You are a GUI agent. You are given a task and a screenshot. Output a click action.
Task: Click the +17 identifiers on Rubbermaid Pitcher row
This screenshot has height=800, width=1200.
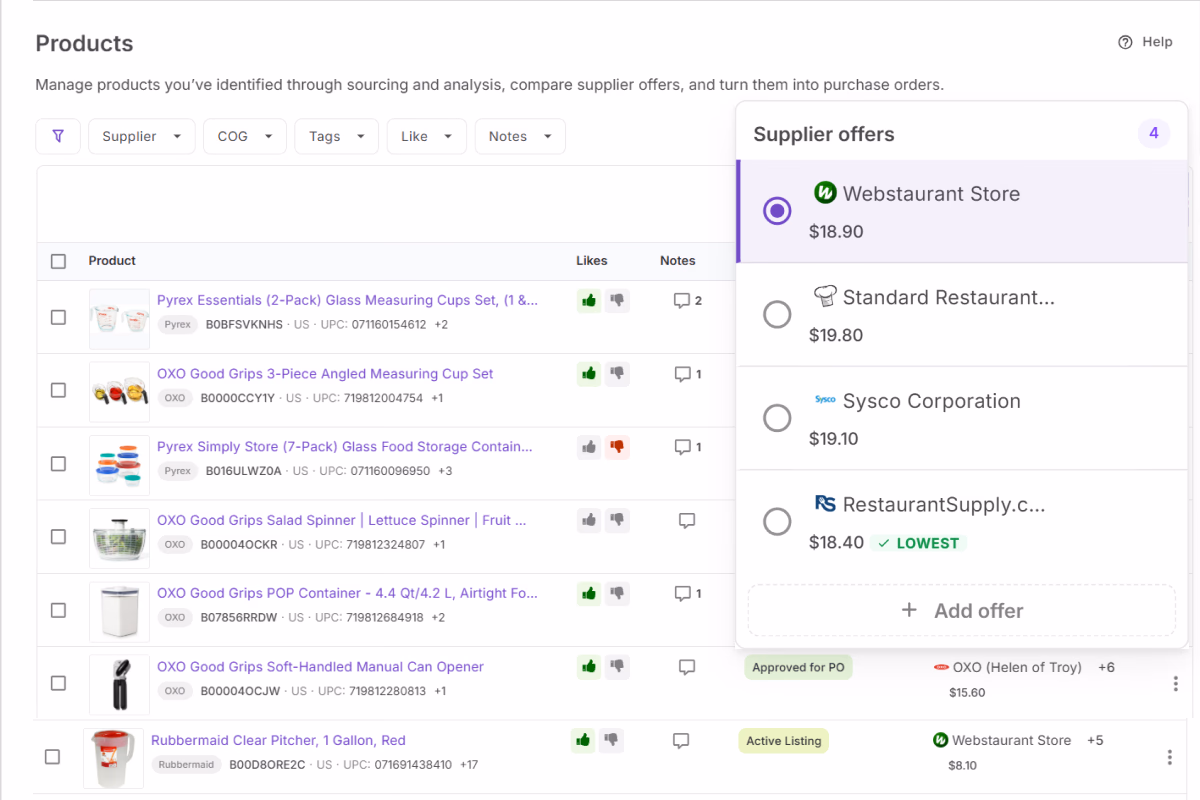(469, 765)
